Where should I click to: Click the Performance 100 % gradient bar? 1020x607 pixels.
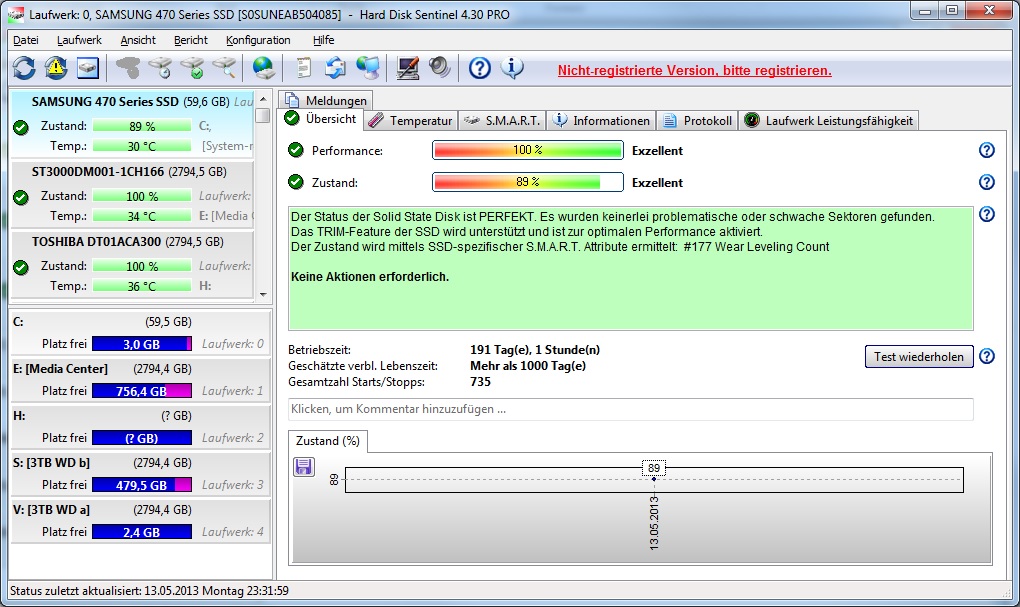coord(528,150)
